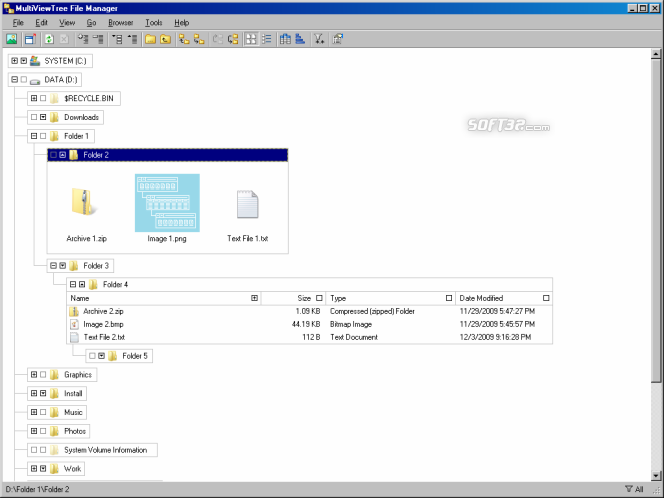Click the filter funnel toolbar icon
Viewport: 664px width, 498px height.
[318, 39]
